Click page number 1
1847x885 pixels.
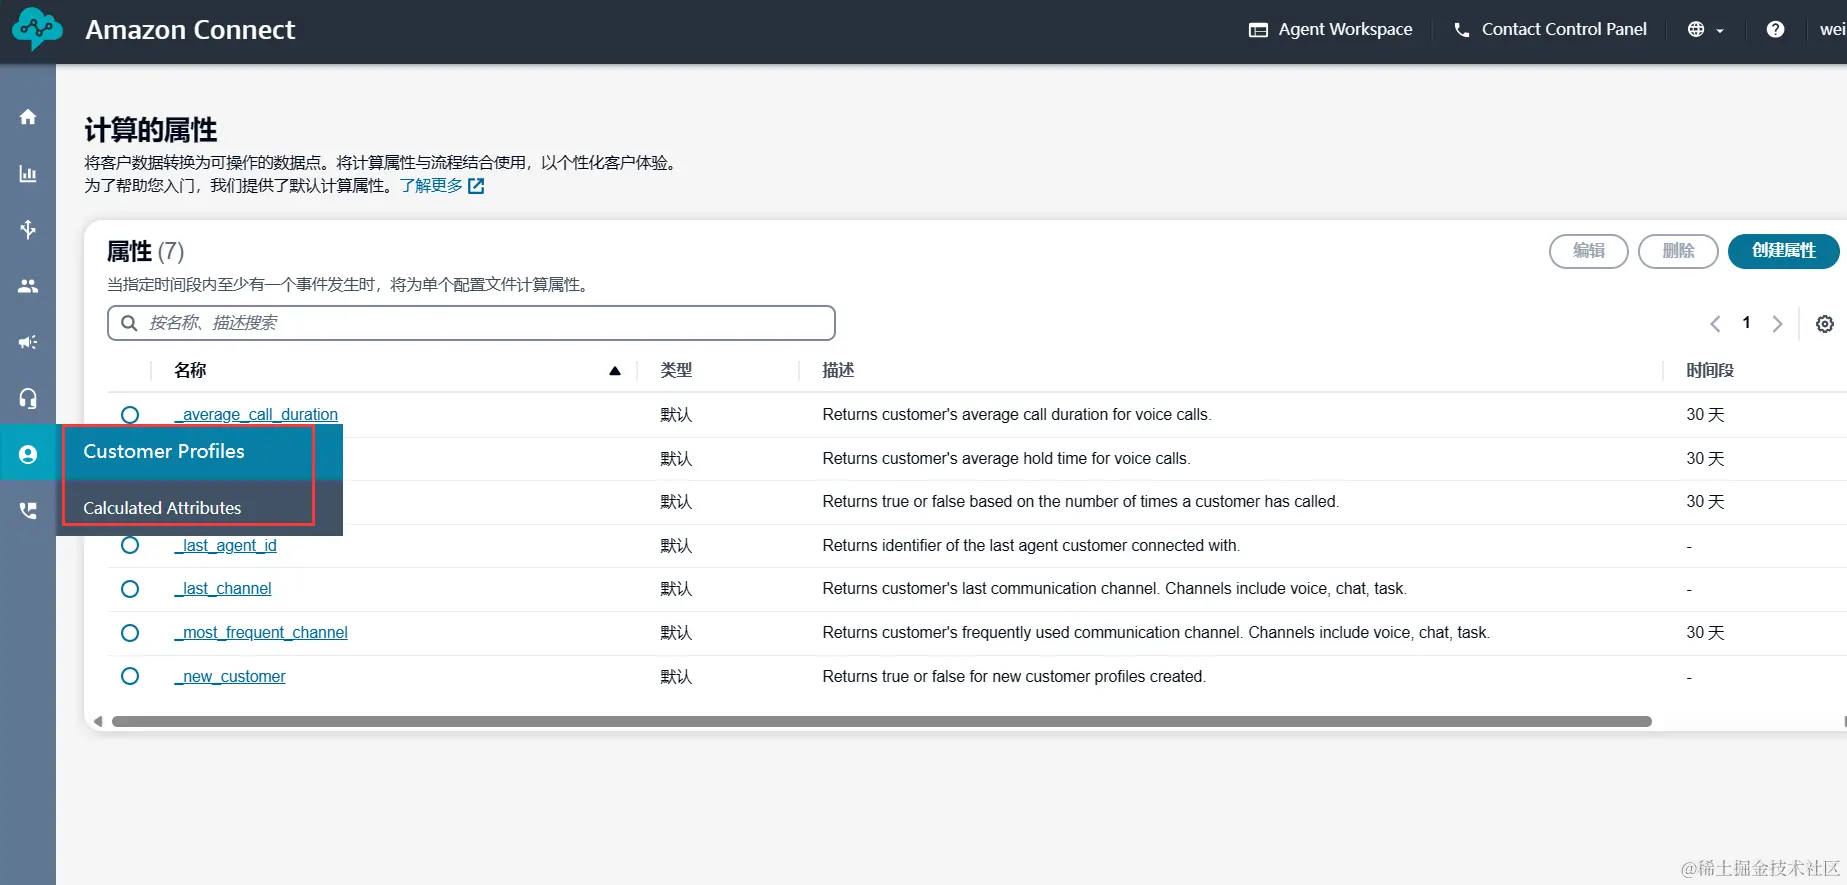click(x=1746, y=323)
